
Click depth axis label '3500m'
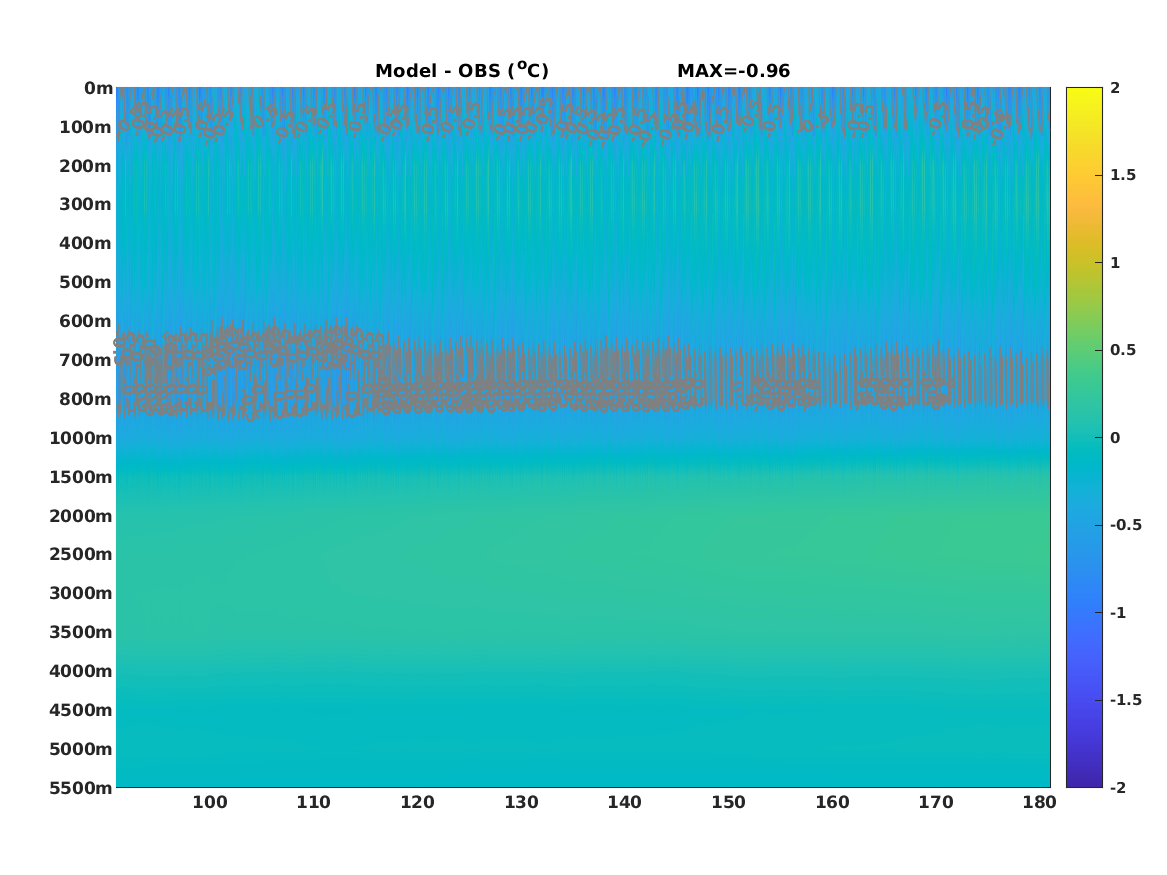pos(81,632)
